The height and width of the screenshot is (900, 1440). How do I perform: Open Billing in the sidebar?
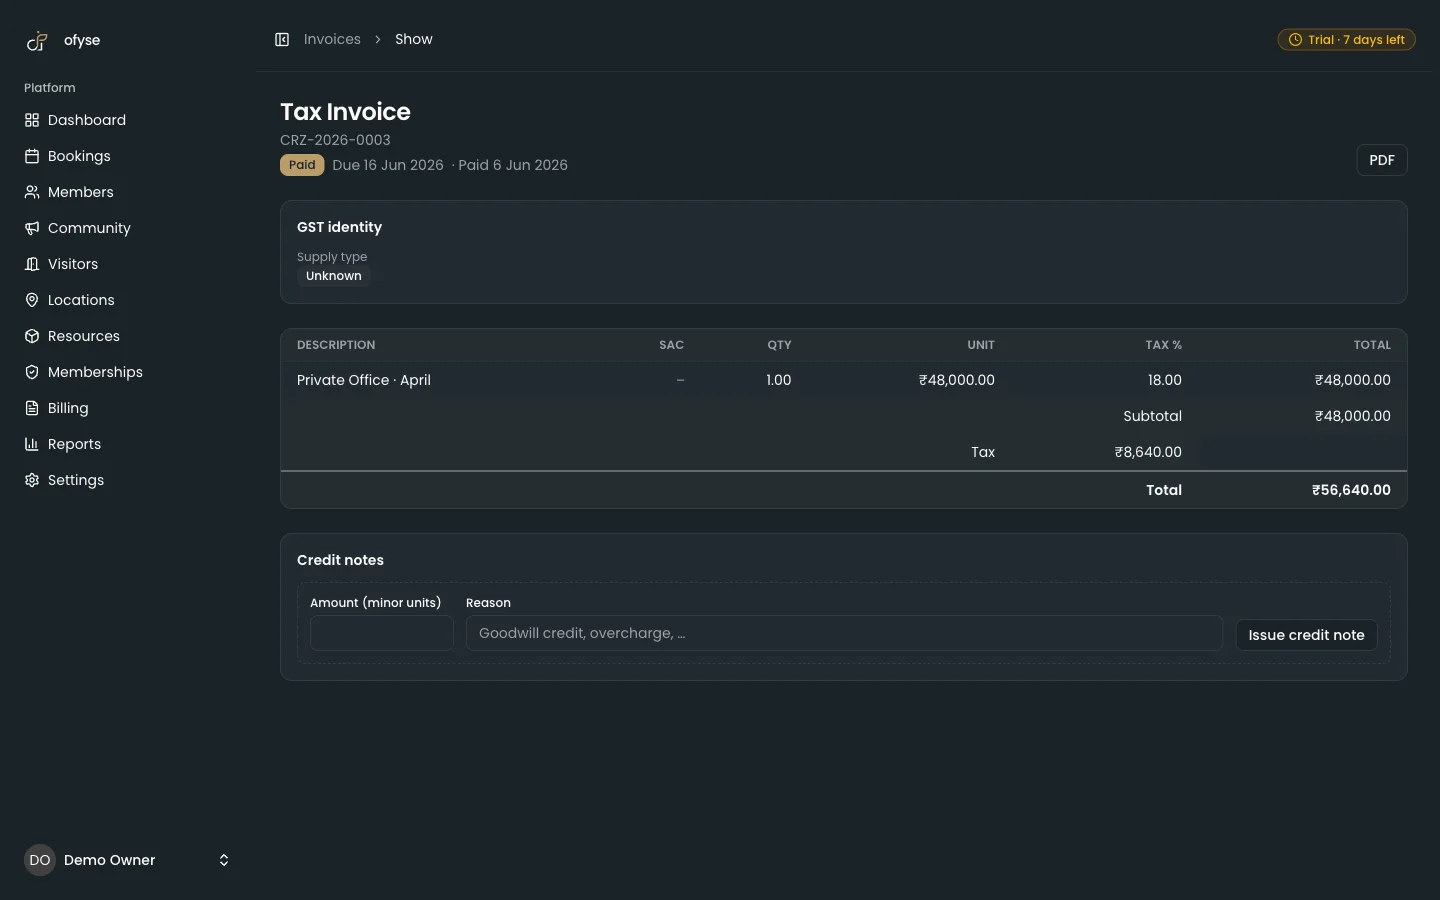coord(128,408)
